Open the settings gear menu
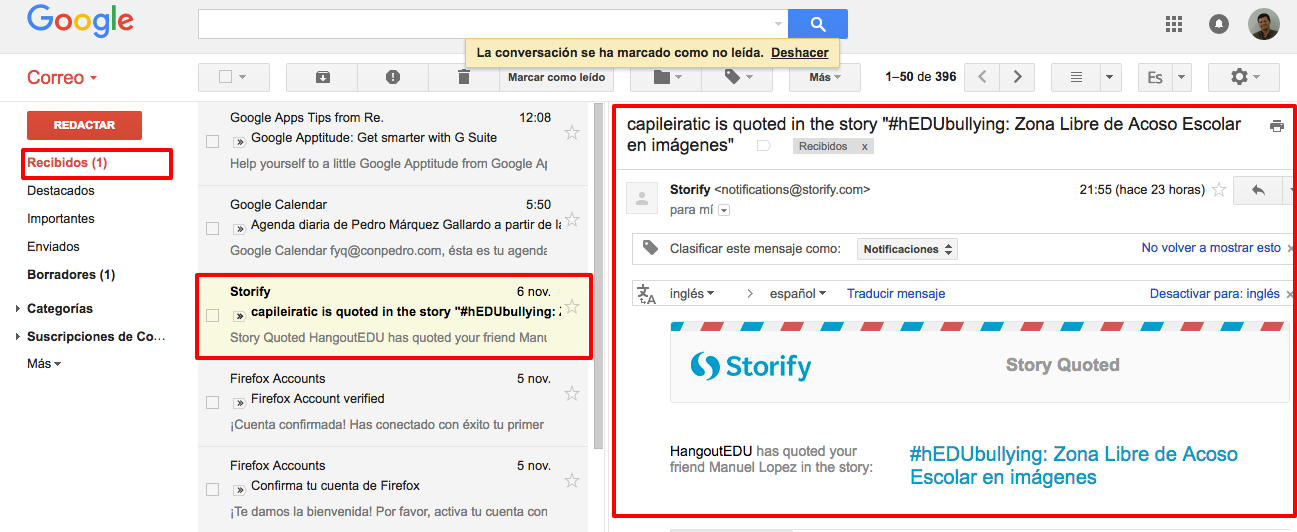 (x=1244, y=77)
